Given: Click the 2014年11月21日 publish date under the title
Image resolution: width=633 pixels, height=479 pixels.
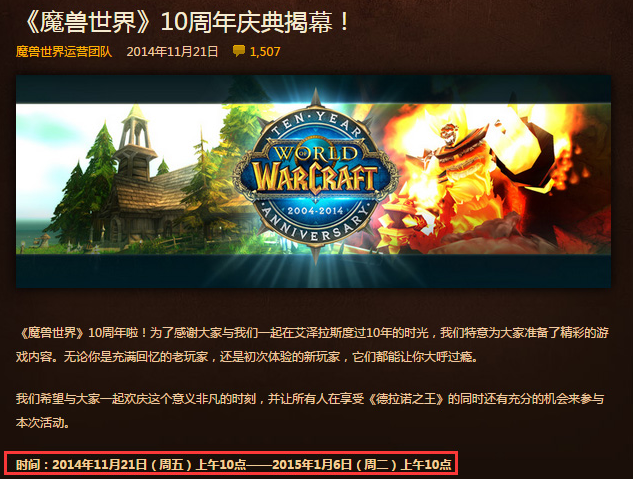Looking at the screenshot, I should click(x=172, y=52).
